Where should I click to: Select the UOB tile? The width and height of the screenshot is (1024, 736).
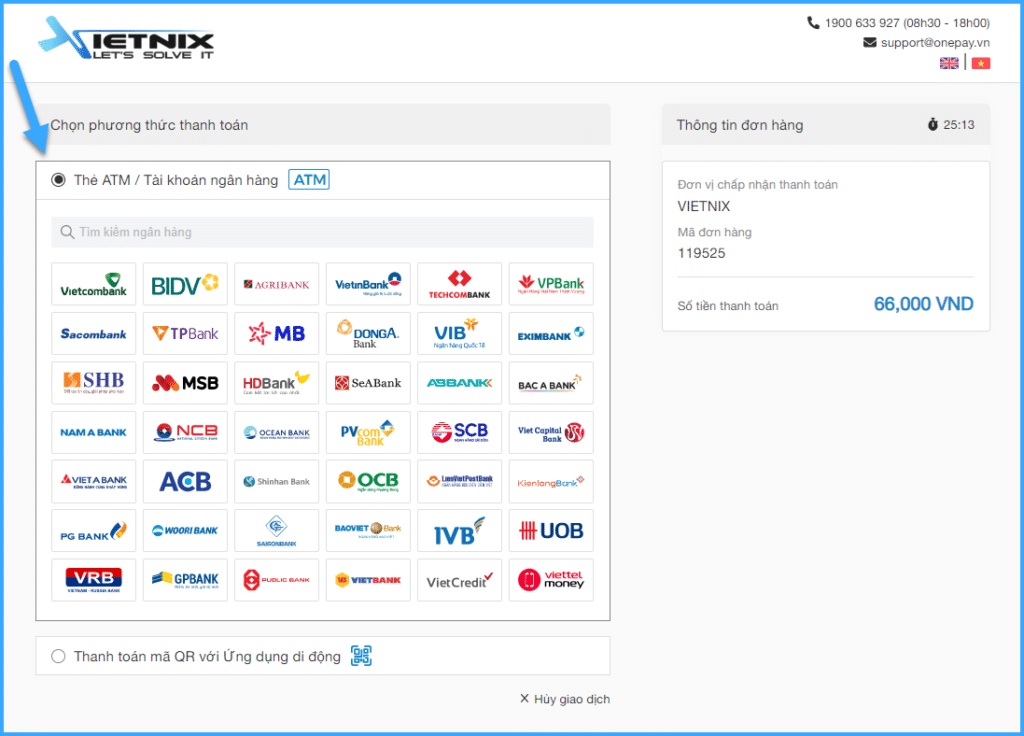point(551,531)
